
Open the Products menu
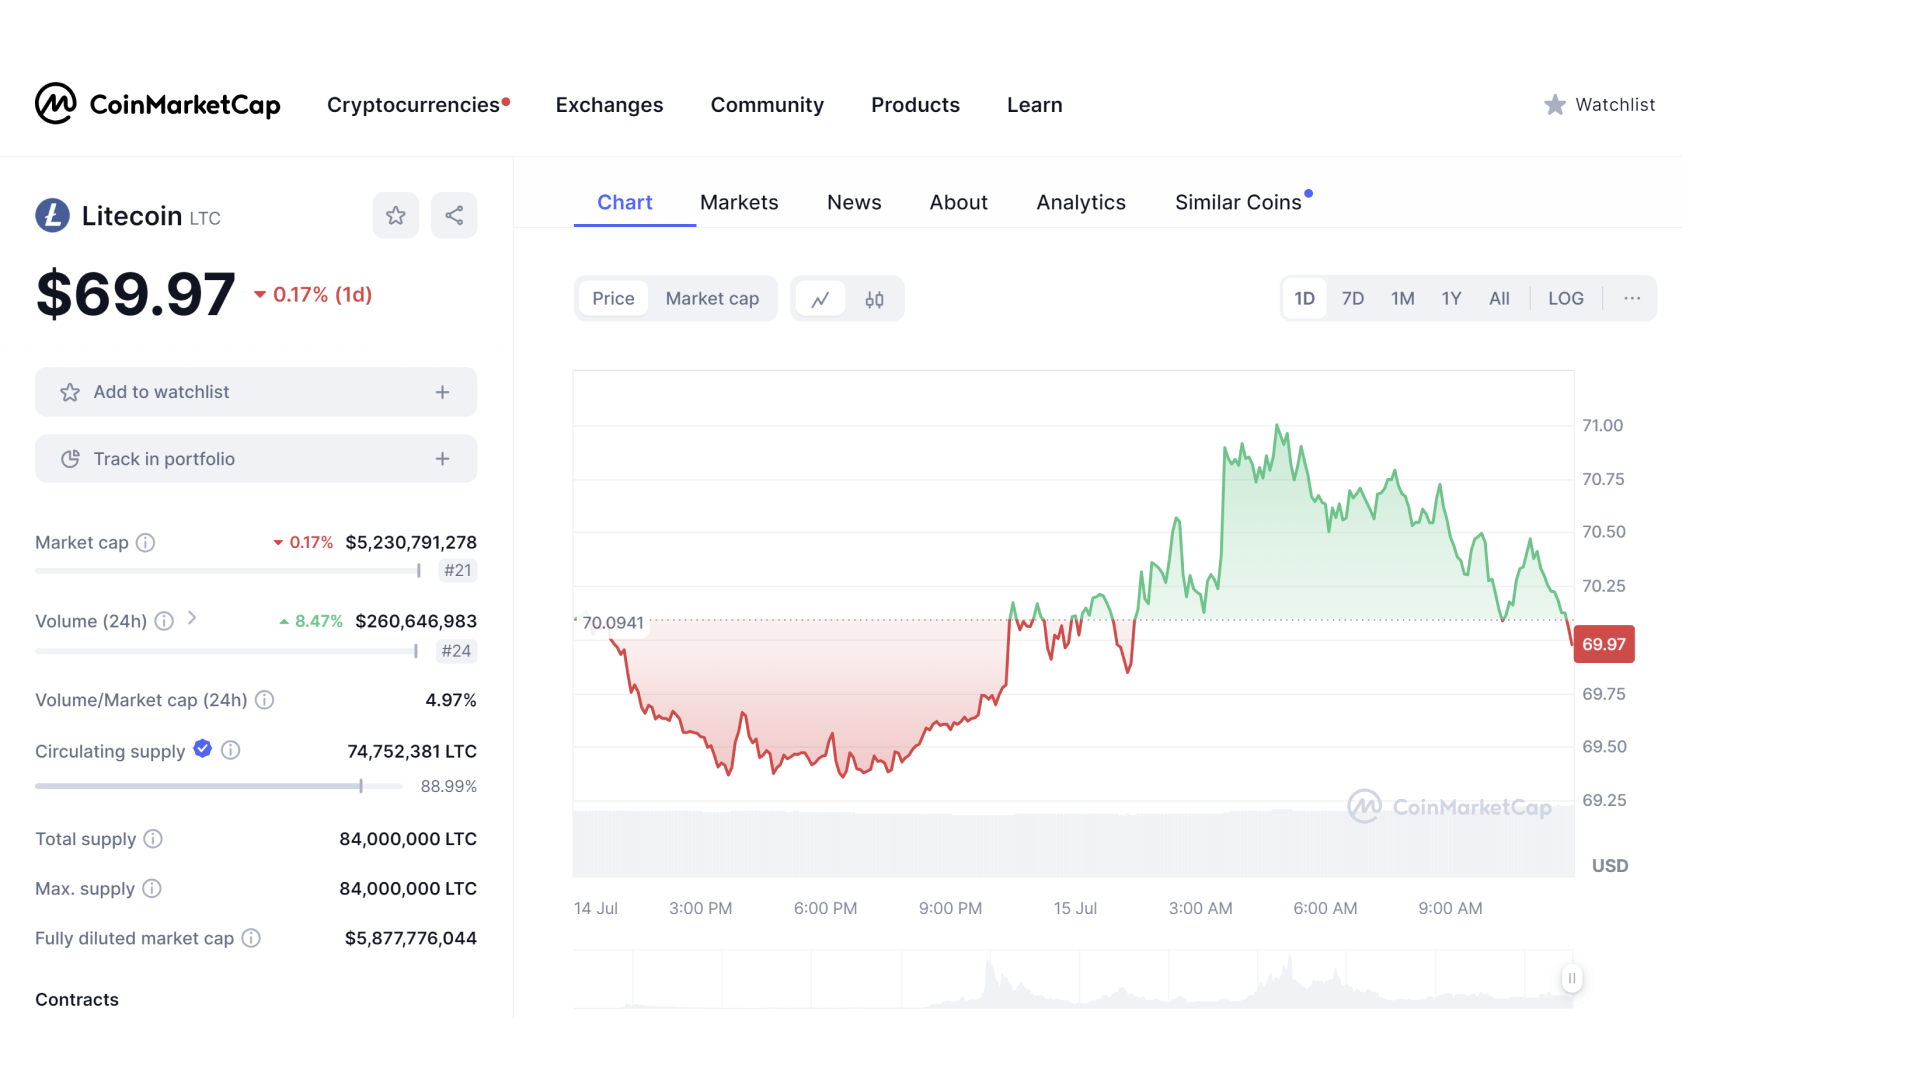coord(915,105)
